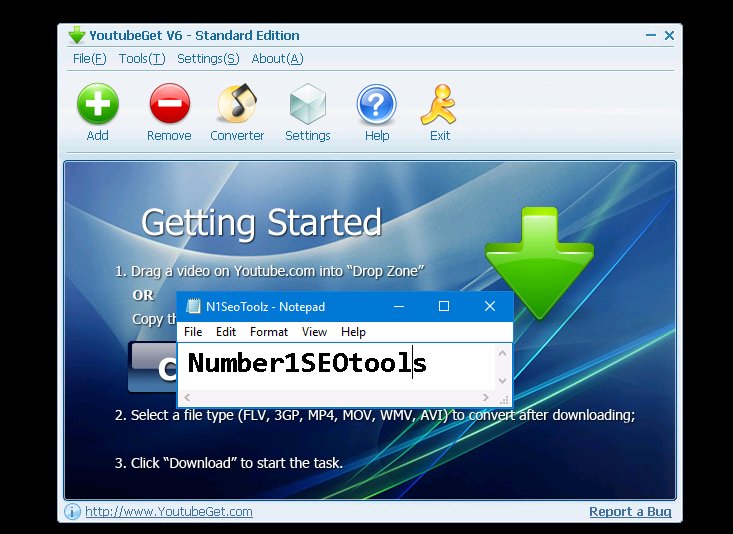The image size is (733, 534).
Task: Click the YoutubeGet green arrow title icon
Action: (x=77, y=36)
